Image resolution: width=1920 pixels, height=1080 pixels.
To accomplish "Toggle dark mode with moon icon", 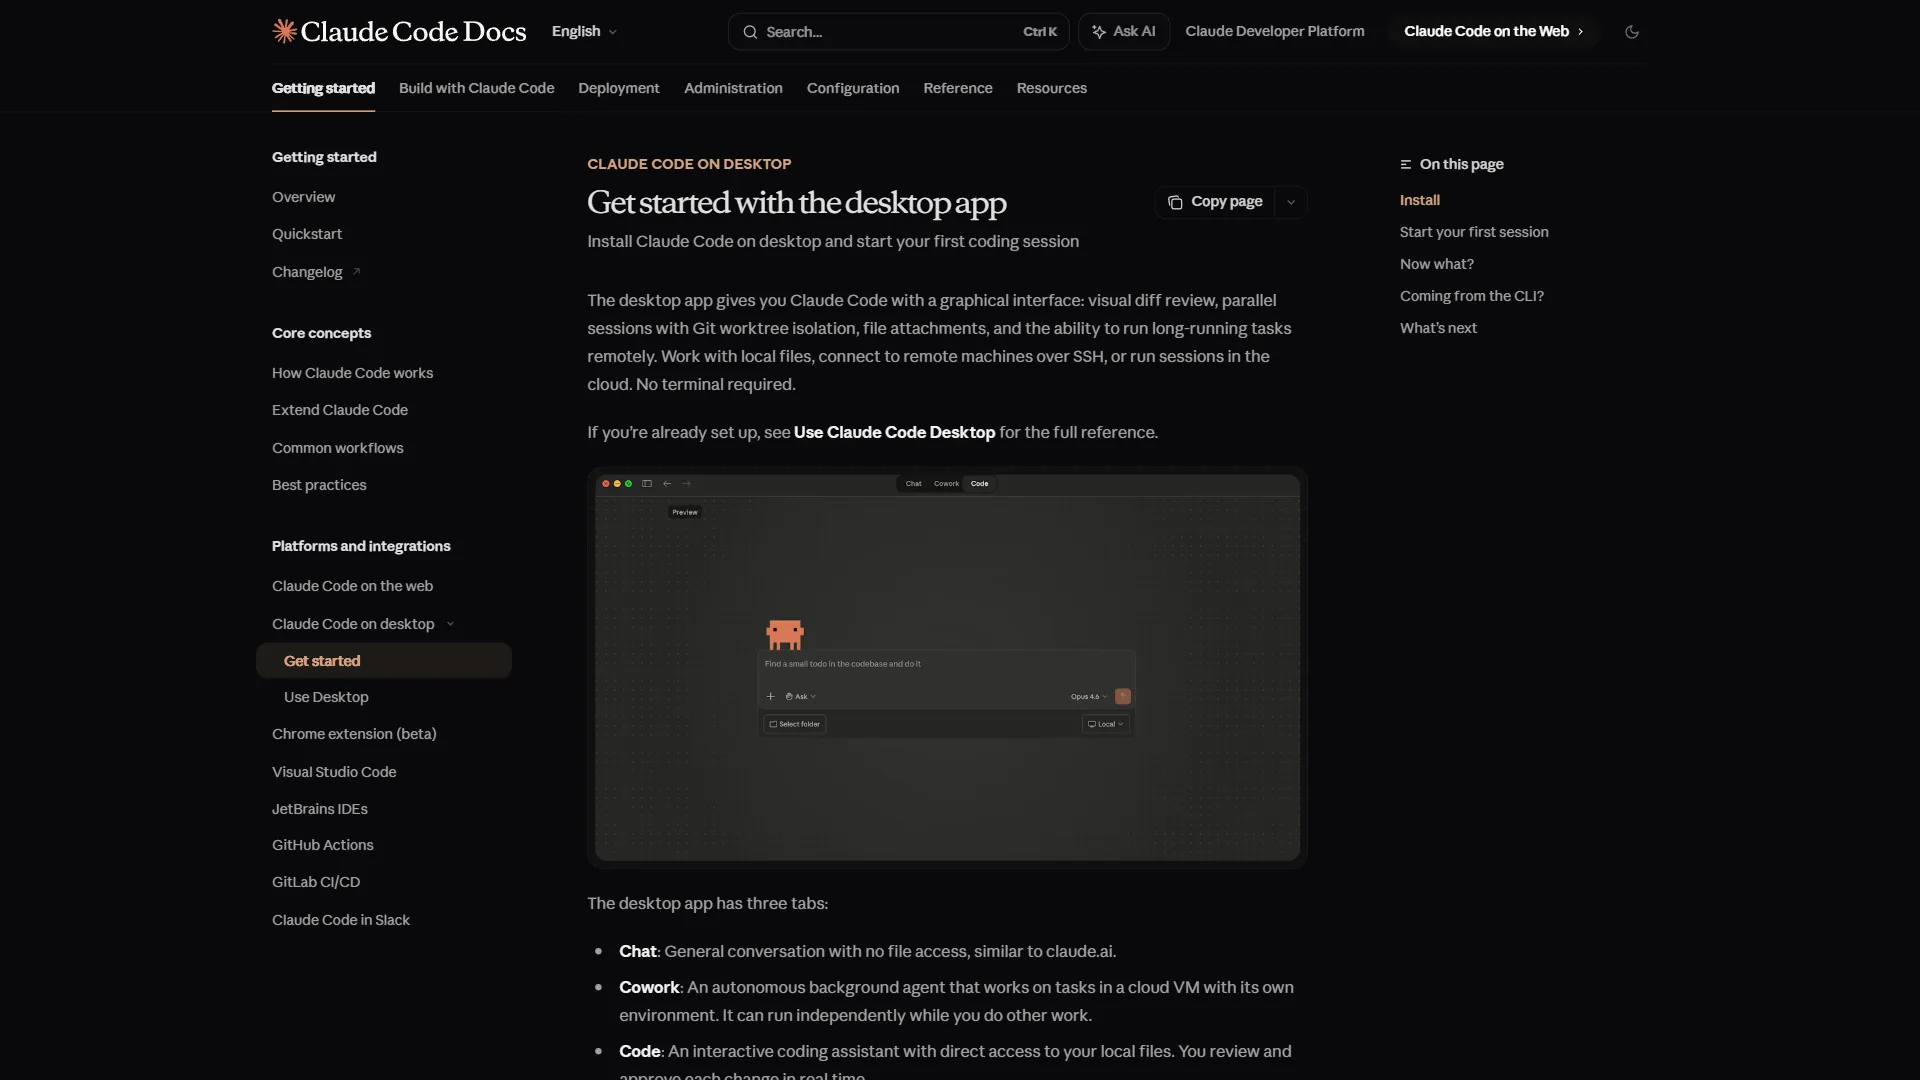I will [x=1632, y=32].
